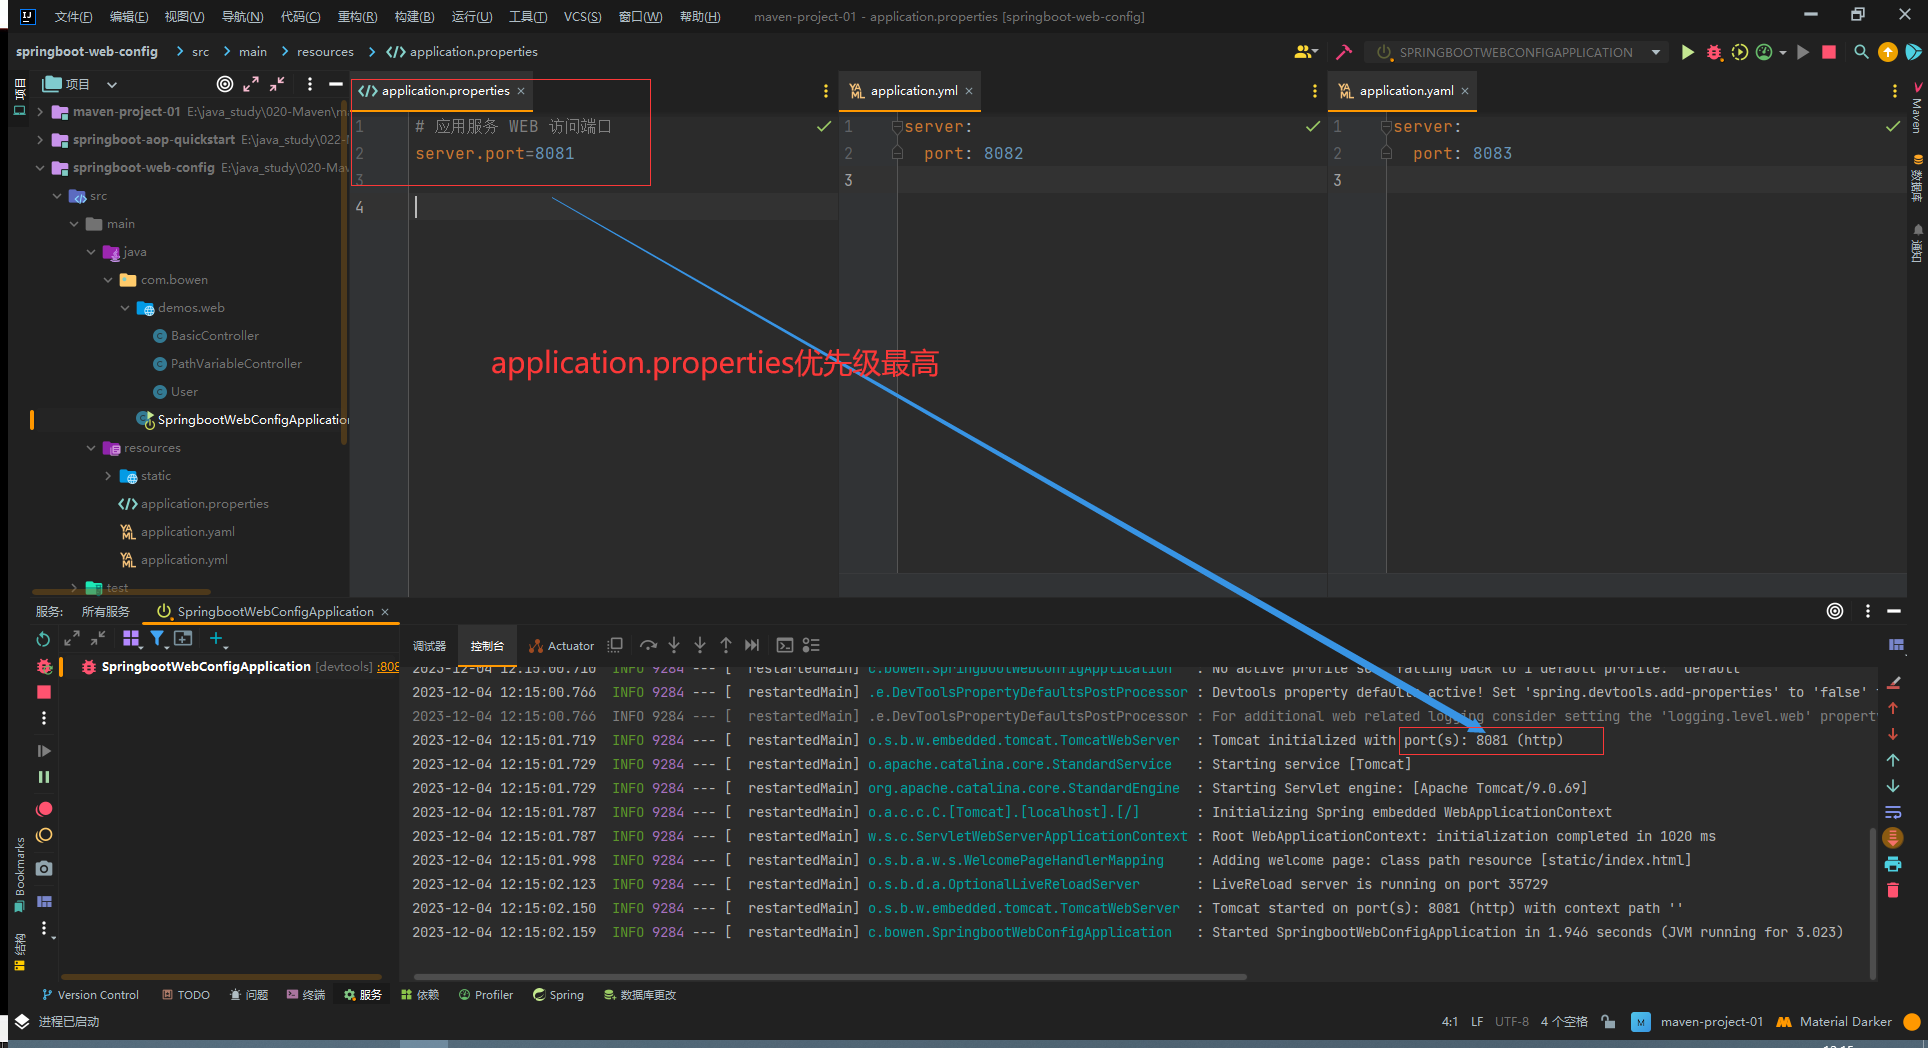Viewport: 1928px width, 1048px height.
Task: Open the Version Control tool window button
Action: click(x=90, y=995)
